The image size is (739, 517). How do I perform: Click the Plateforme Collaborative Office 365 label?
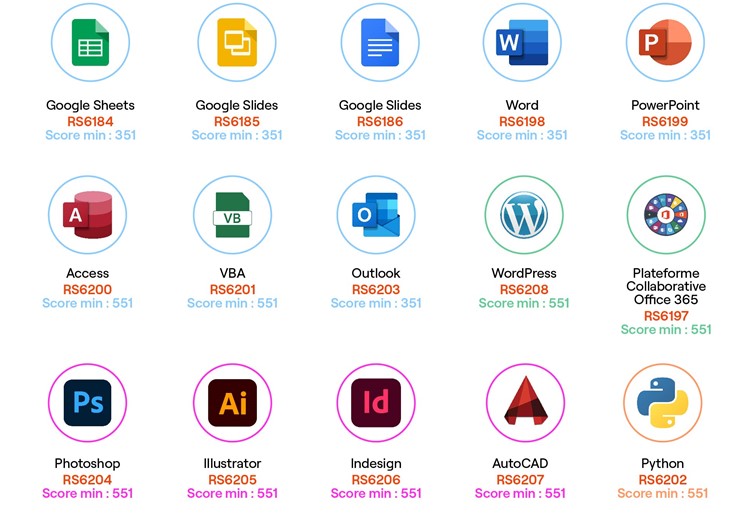click(666, 286)
